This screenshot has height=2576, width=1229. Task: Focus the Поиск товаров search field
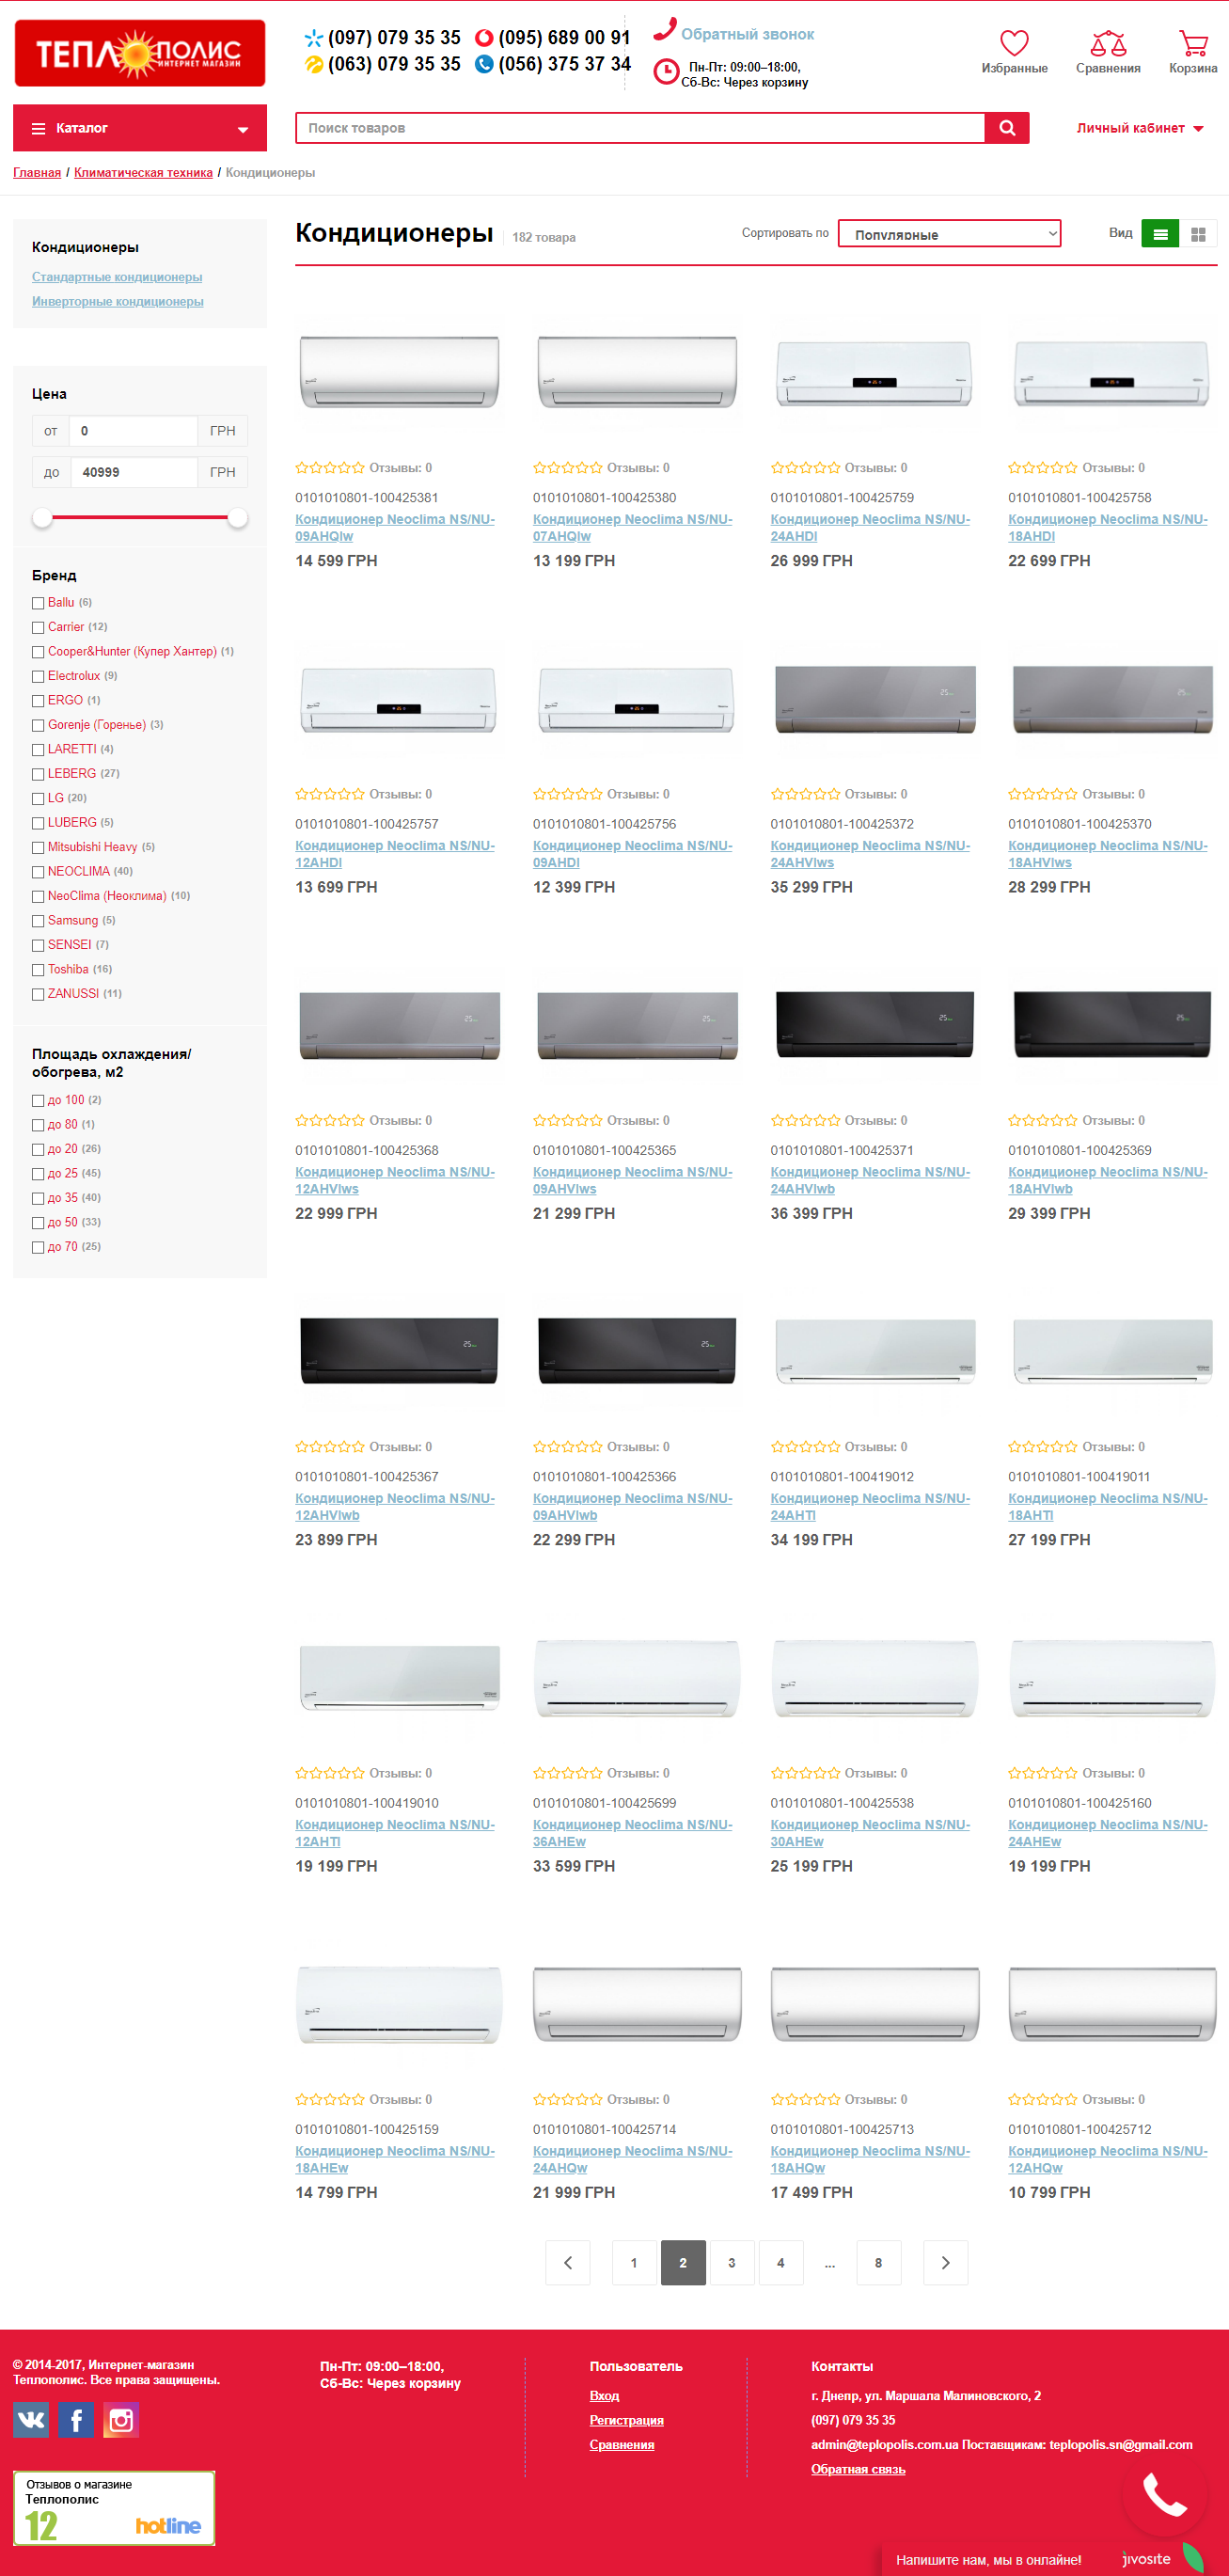(640, 128)
